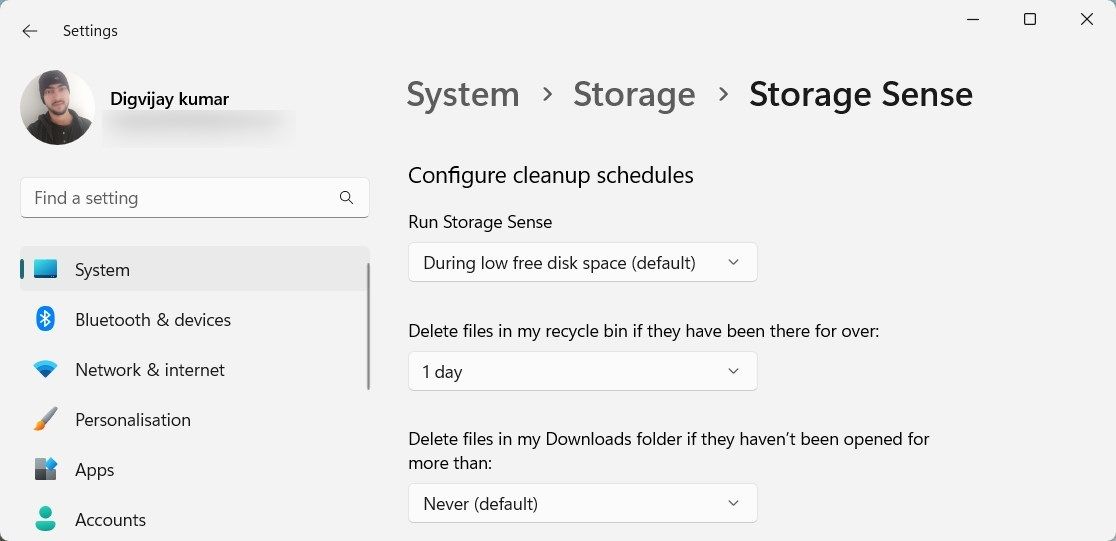This screenshot has height=541, width=1116.
Task: Open Network & internet settings
Action: click(195, 369)
